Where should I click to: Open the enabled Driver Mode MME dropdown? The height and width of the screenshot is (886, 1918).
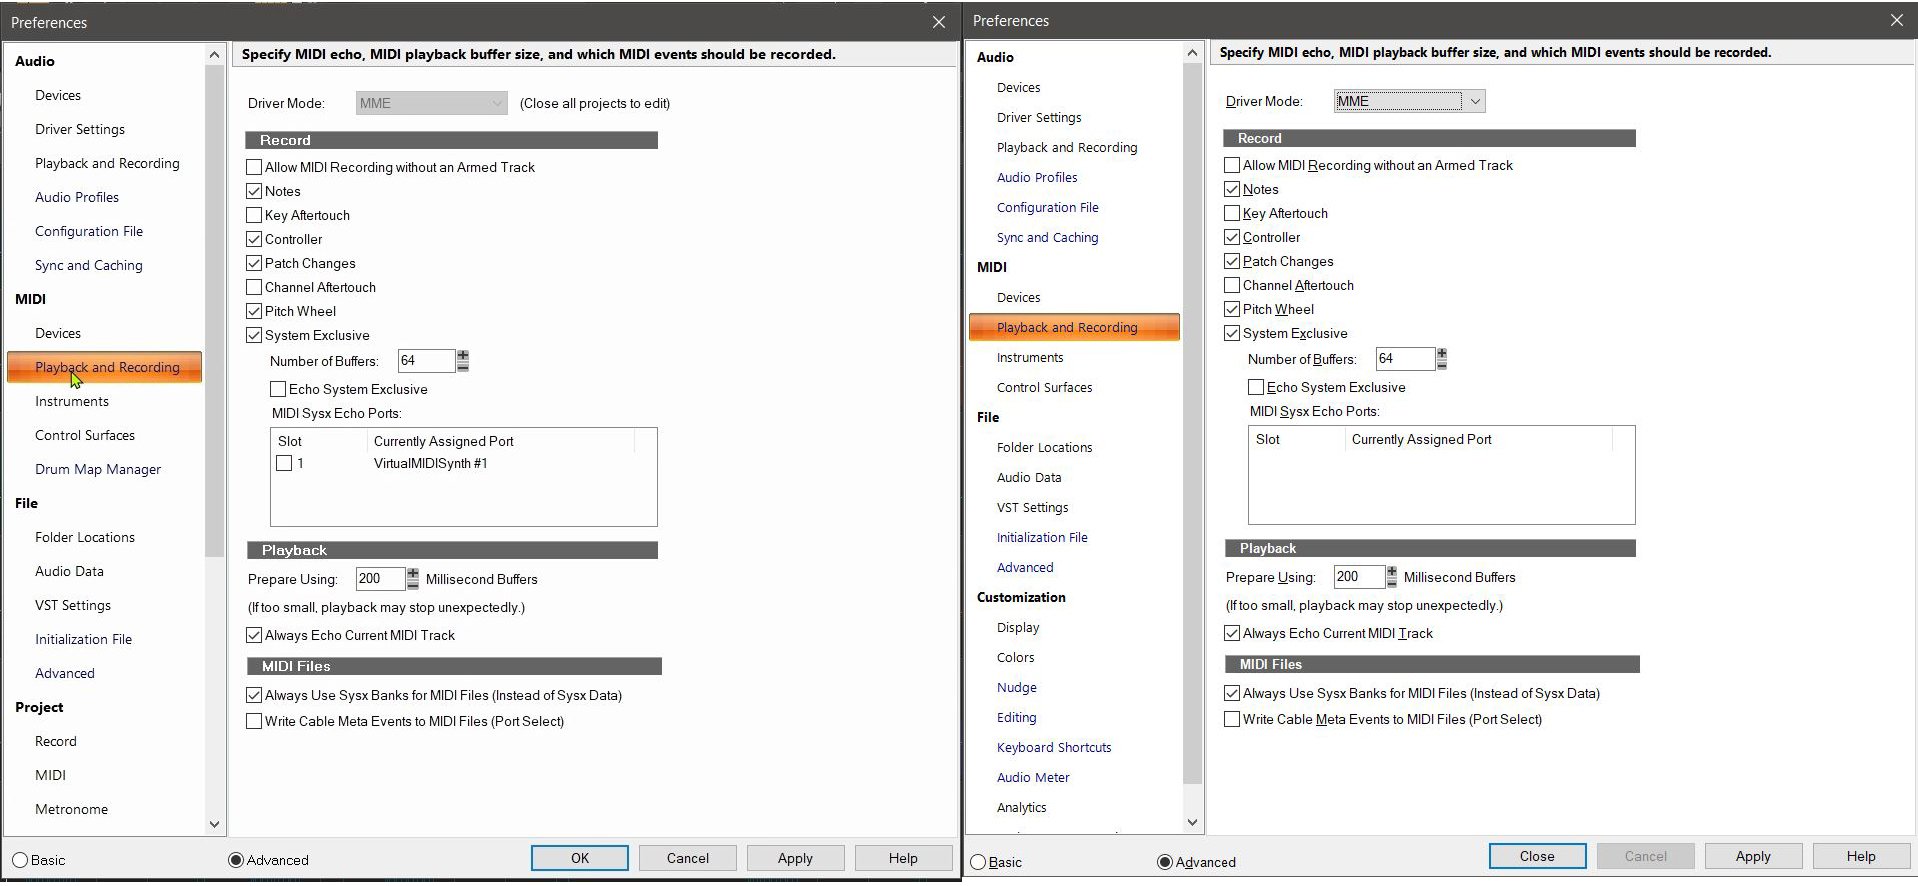pyautogui.click(x=1474, y=101)
